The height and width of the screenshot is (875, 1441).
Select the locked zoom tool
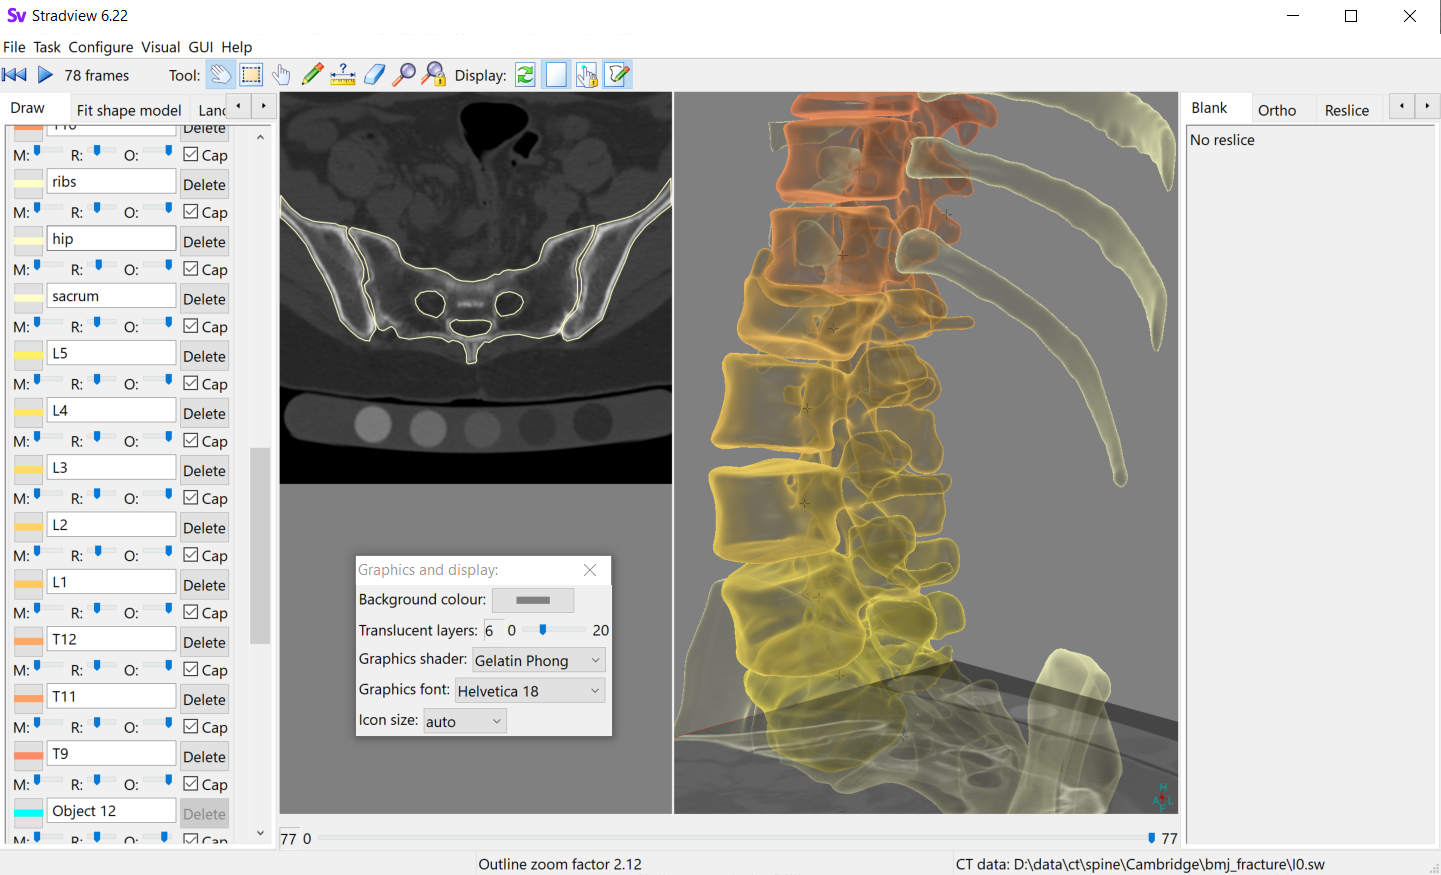pos(434,75)
